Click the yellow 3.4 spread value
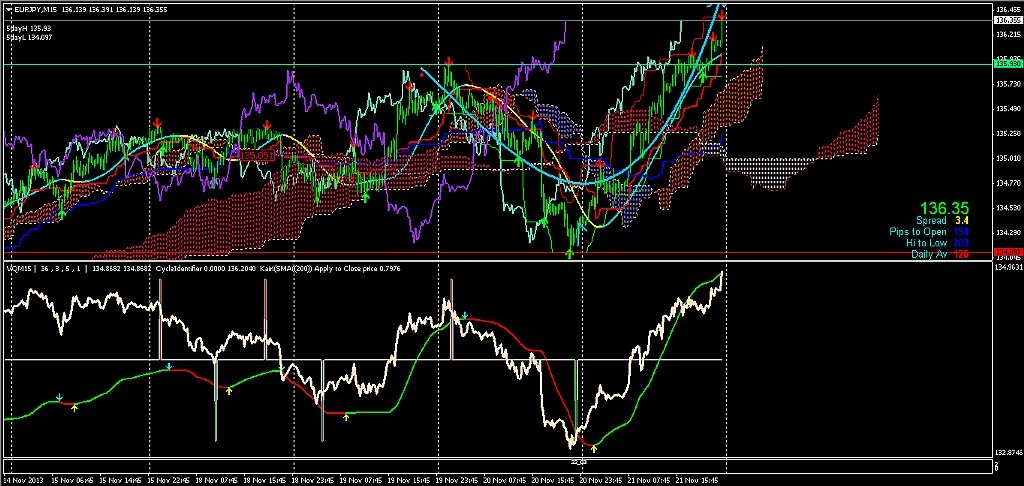Image resolution: width=1024 pixels, height=486 pixels. 962,221
